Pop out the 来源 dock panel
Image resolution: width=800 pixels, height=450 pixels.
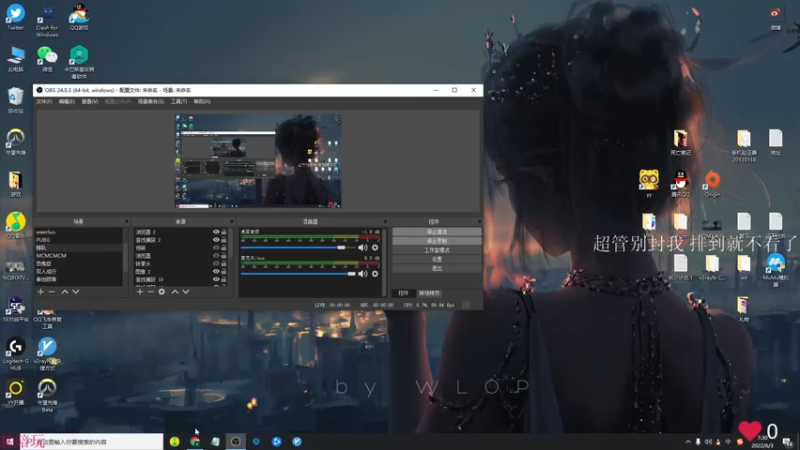(x=232, y=221)
